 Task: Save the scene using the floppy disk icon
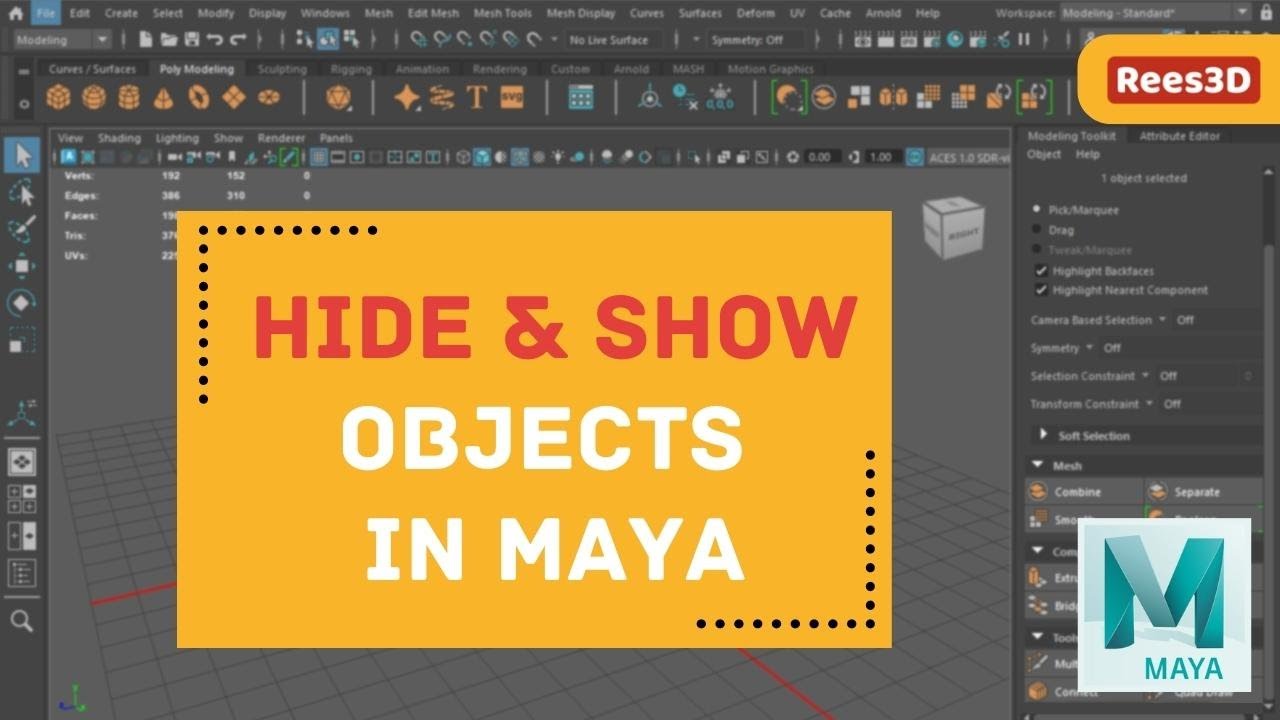tap(190, 40)
